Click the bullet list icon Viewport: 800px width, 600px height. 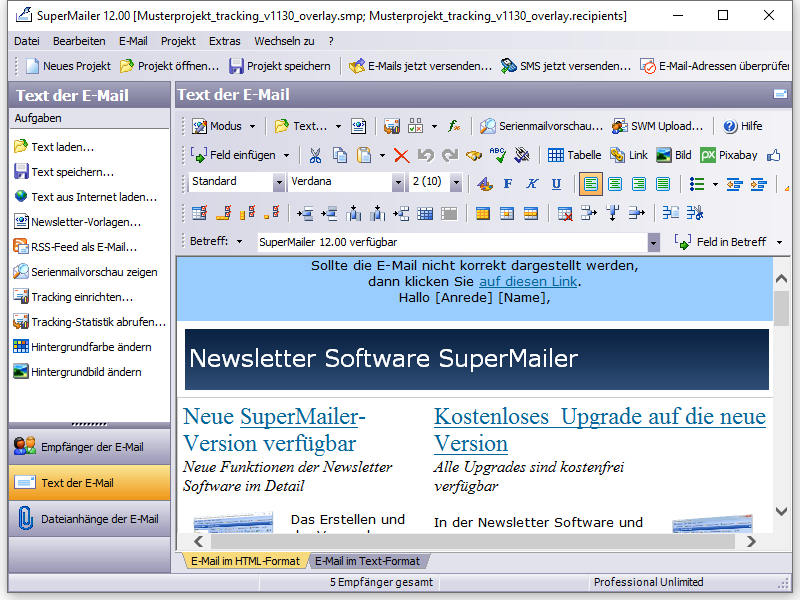coord(696,184)
